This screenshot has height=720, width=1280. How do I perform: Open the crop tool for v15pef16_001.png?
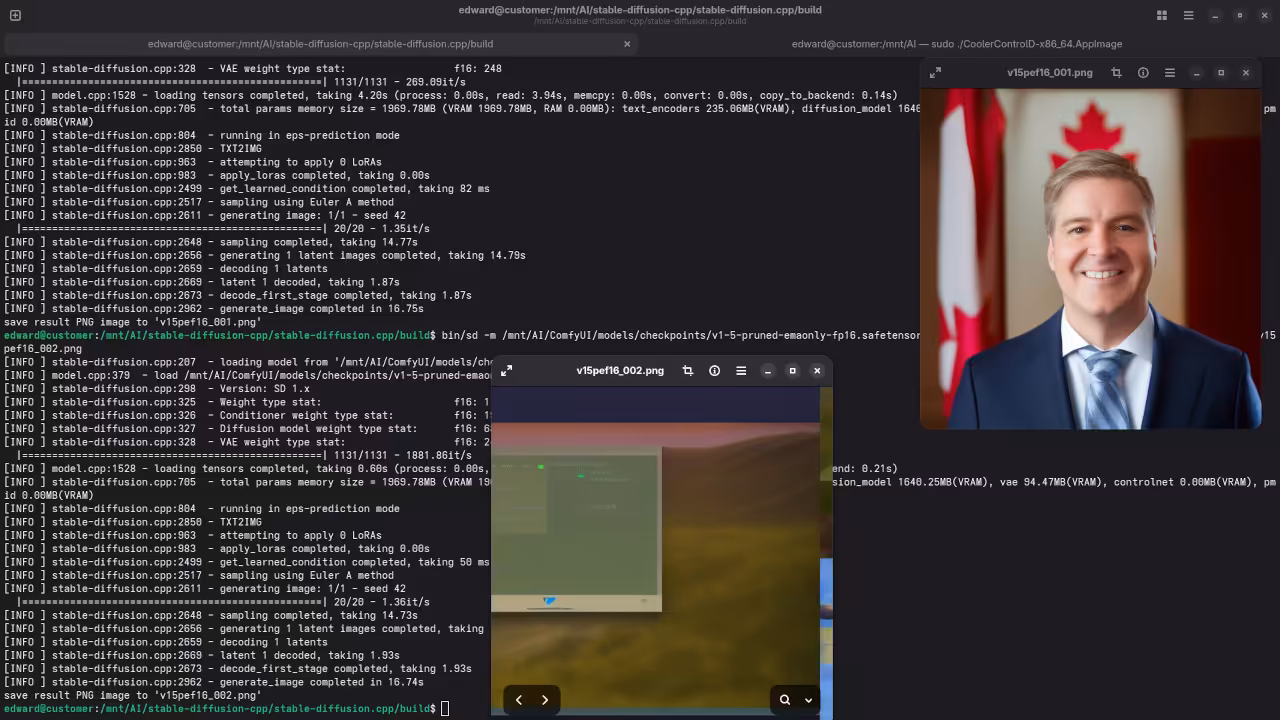(x=1118, y=73)
